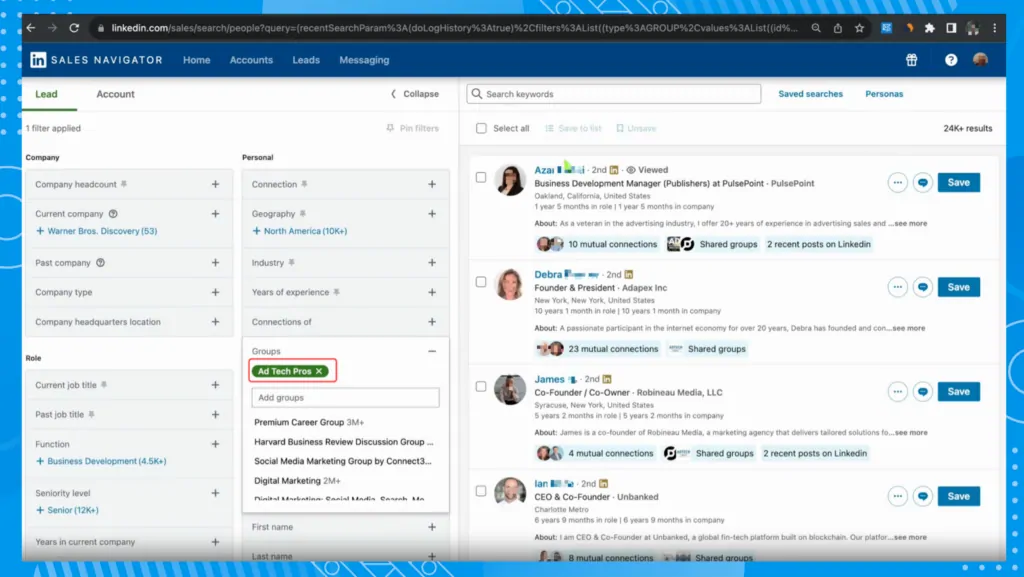Choose Premium Career Group suggestion
This screenshot has width=1024, height=577.
click(x=309, y=422)
